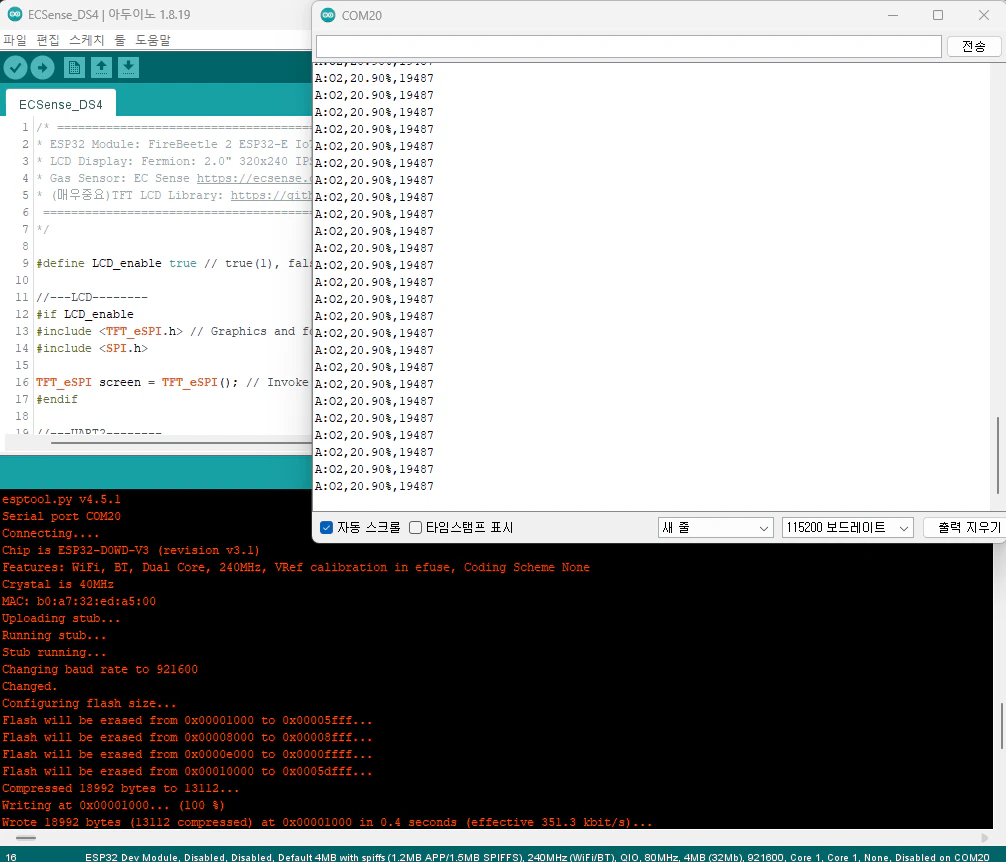Click the Save sketch down-arrow icon

coord(128,67)
